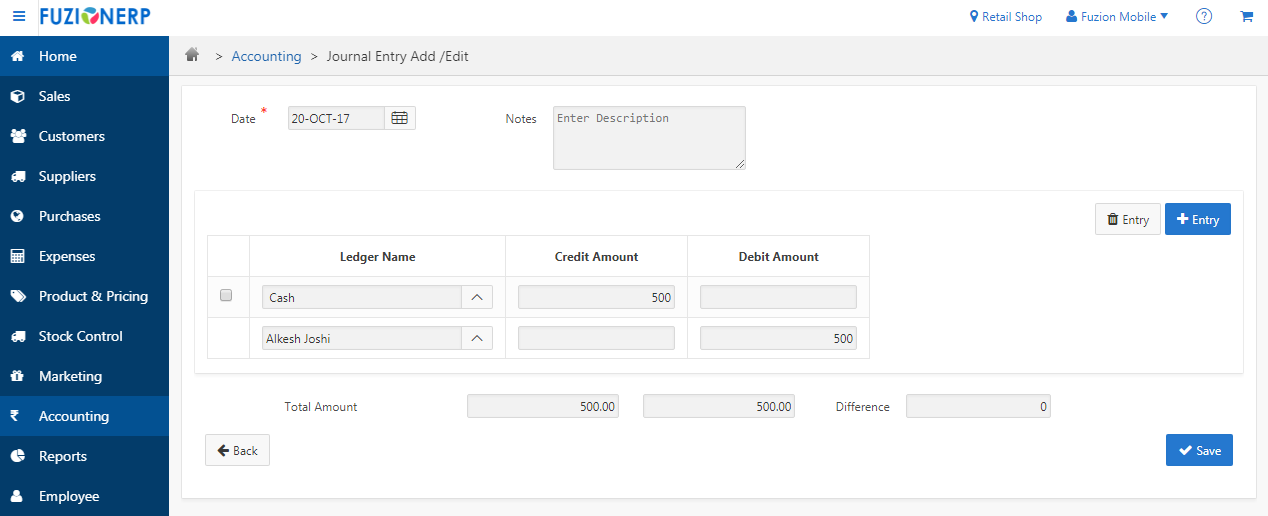The width and height of the screenshot is (1268, 516).
Task: Go to Reports in the sidebar
Action: pyautogui.click(x=62, y=456)
